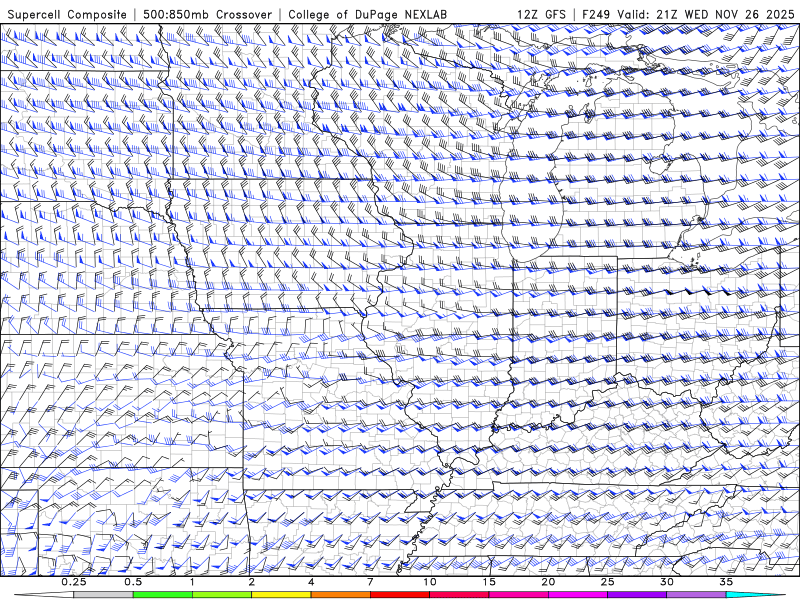Viewport: 800px width, 600px height.
Task: Click the 'Supercell Composite' title text
Action: point(67,14)
